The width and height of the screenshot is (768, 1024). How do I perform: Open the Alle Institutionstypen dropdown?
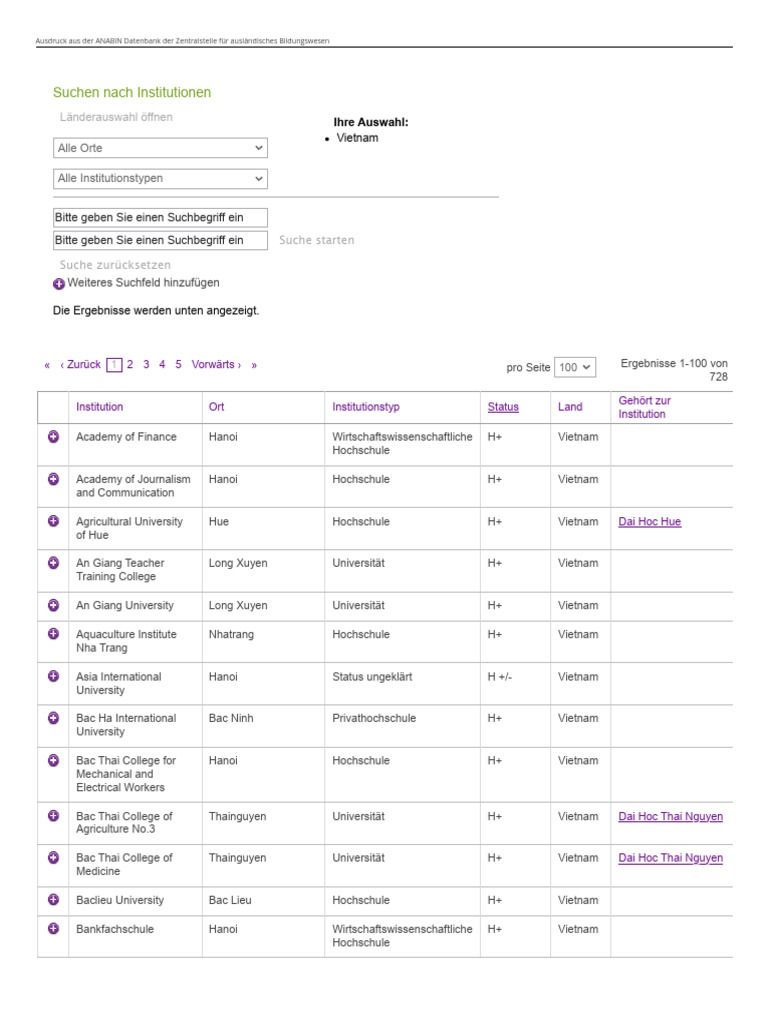(160, 179)
